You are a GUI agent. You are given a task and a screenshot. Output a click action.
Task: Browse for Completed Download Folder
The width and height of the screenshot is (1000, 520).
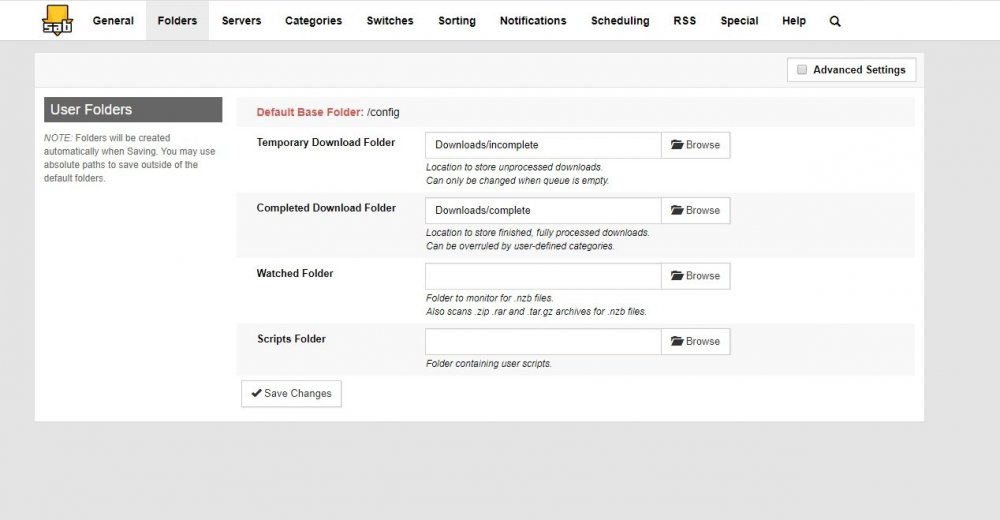tap(695, 211)
